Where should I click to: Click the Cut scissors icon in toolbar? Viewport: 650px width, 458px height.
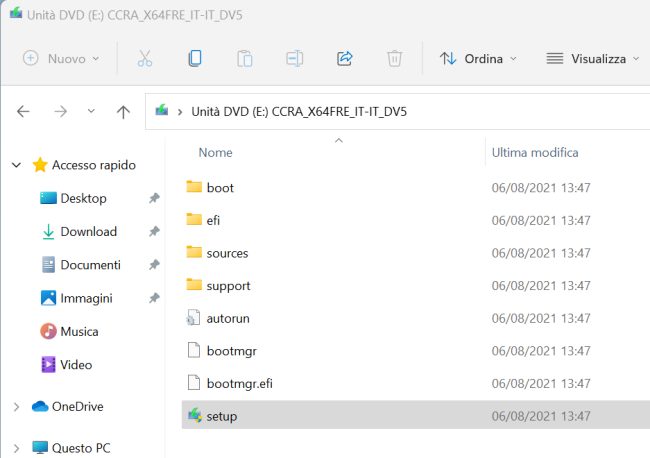click(x=145, y=58)
